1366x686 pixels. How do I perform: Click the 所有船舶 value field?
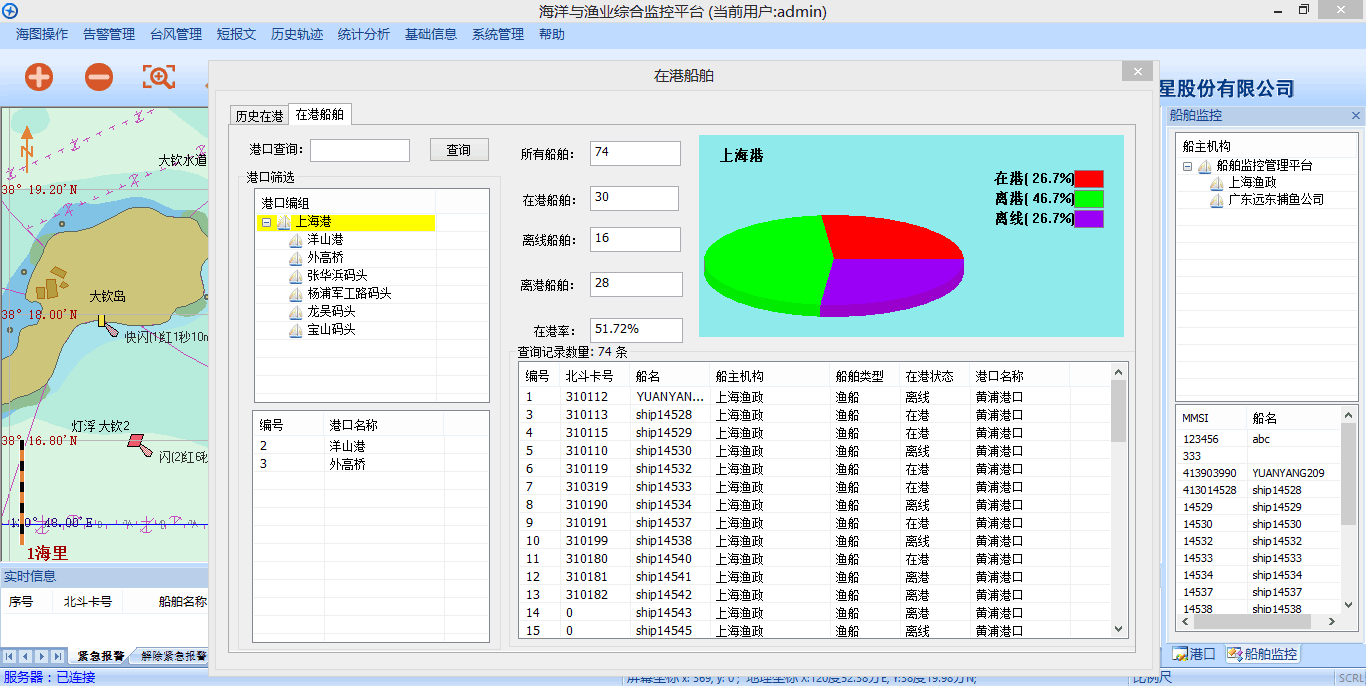635,153
